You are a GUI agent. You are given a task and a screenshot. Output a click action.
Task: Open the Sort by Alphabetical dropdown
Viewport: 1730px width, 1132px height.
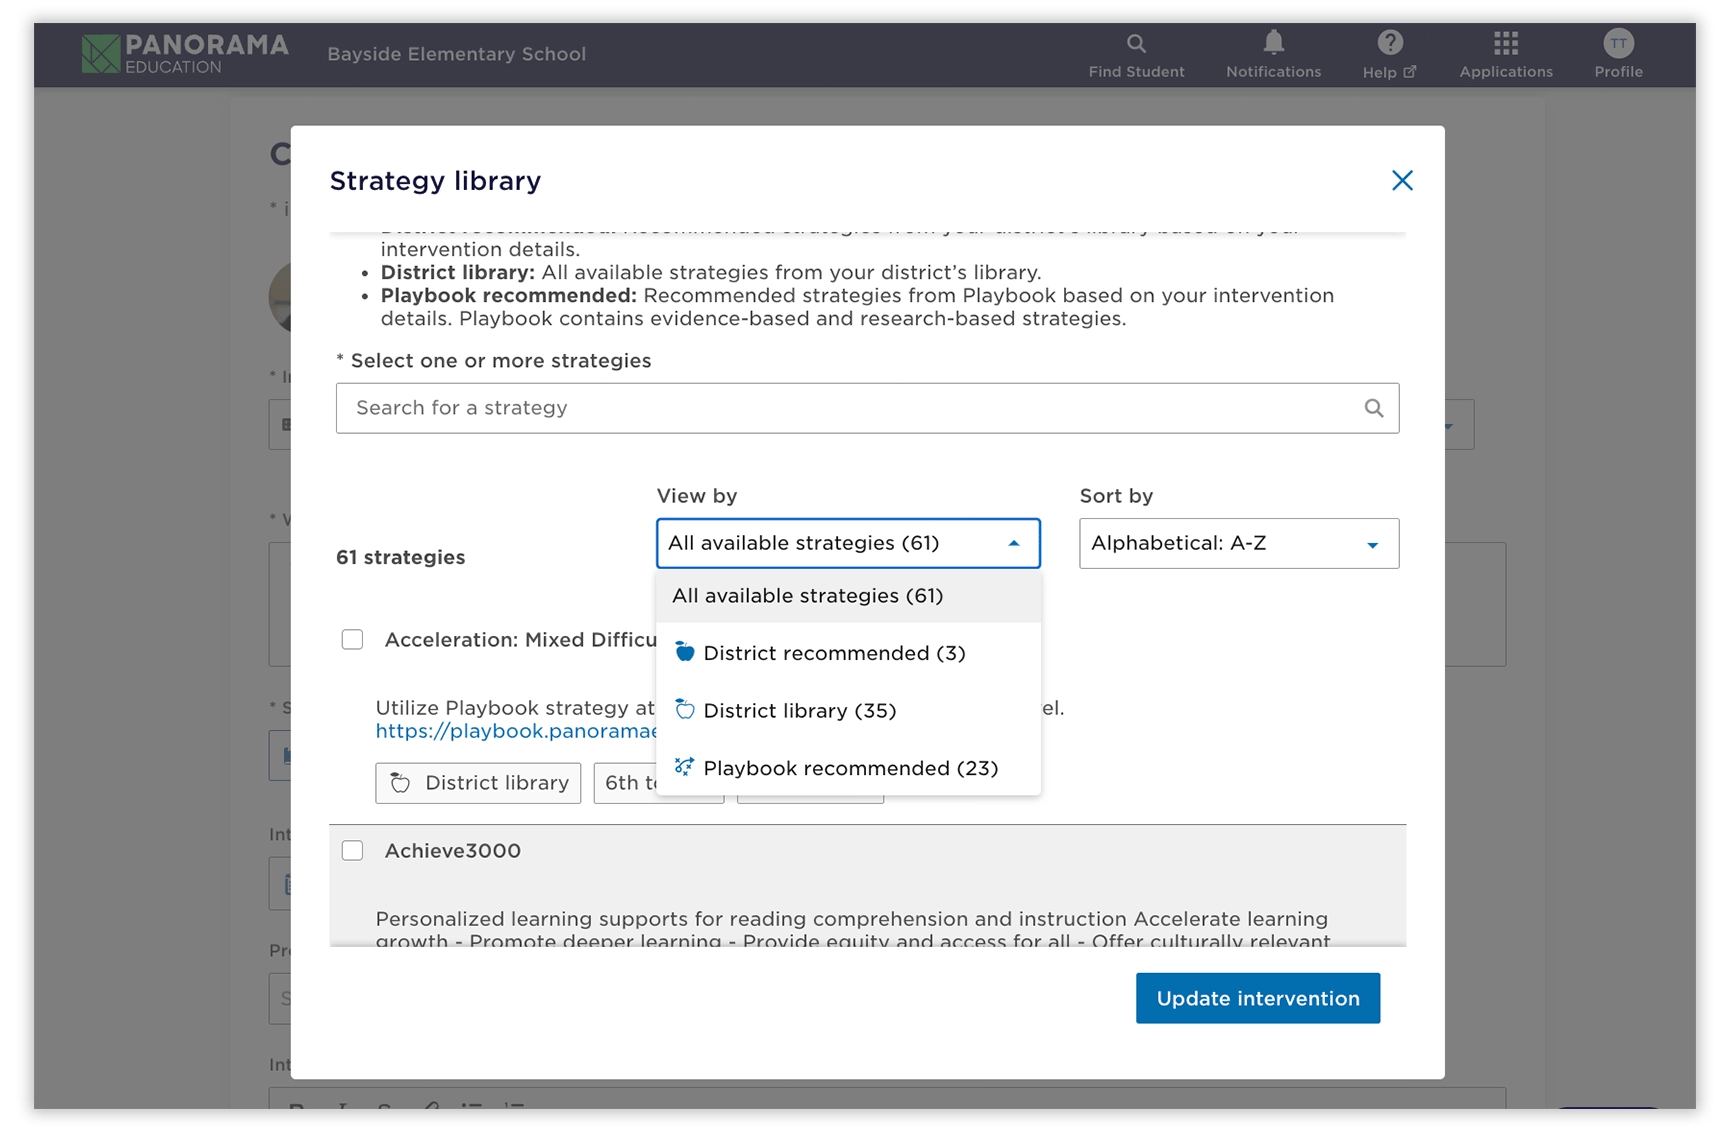[1238, 543]
